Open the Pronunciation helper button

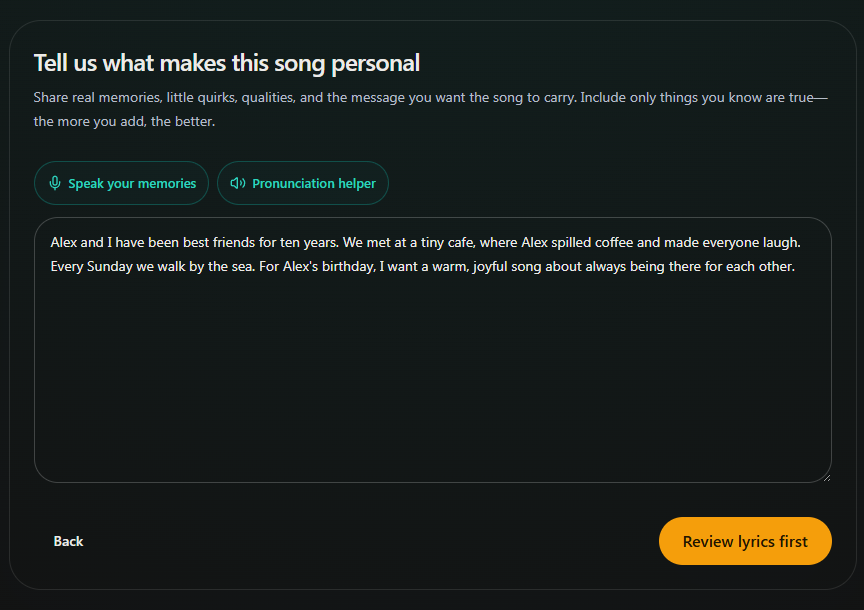click(x=303, y=183)
